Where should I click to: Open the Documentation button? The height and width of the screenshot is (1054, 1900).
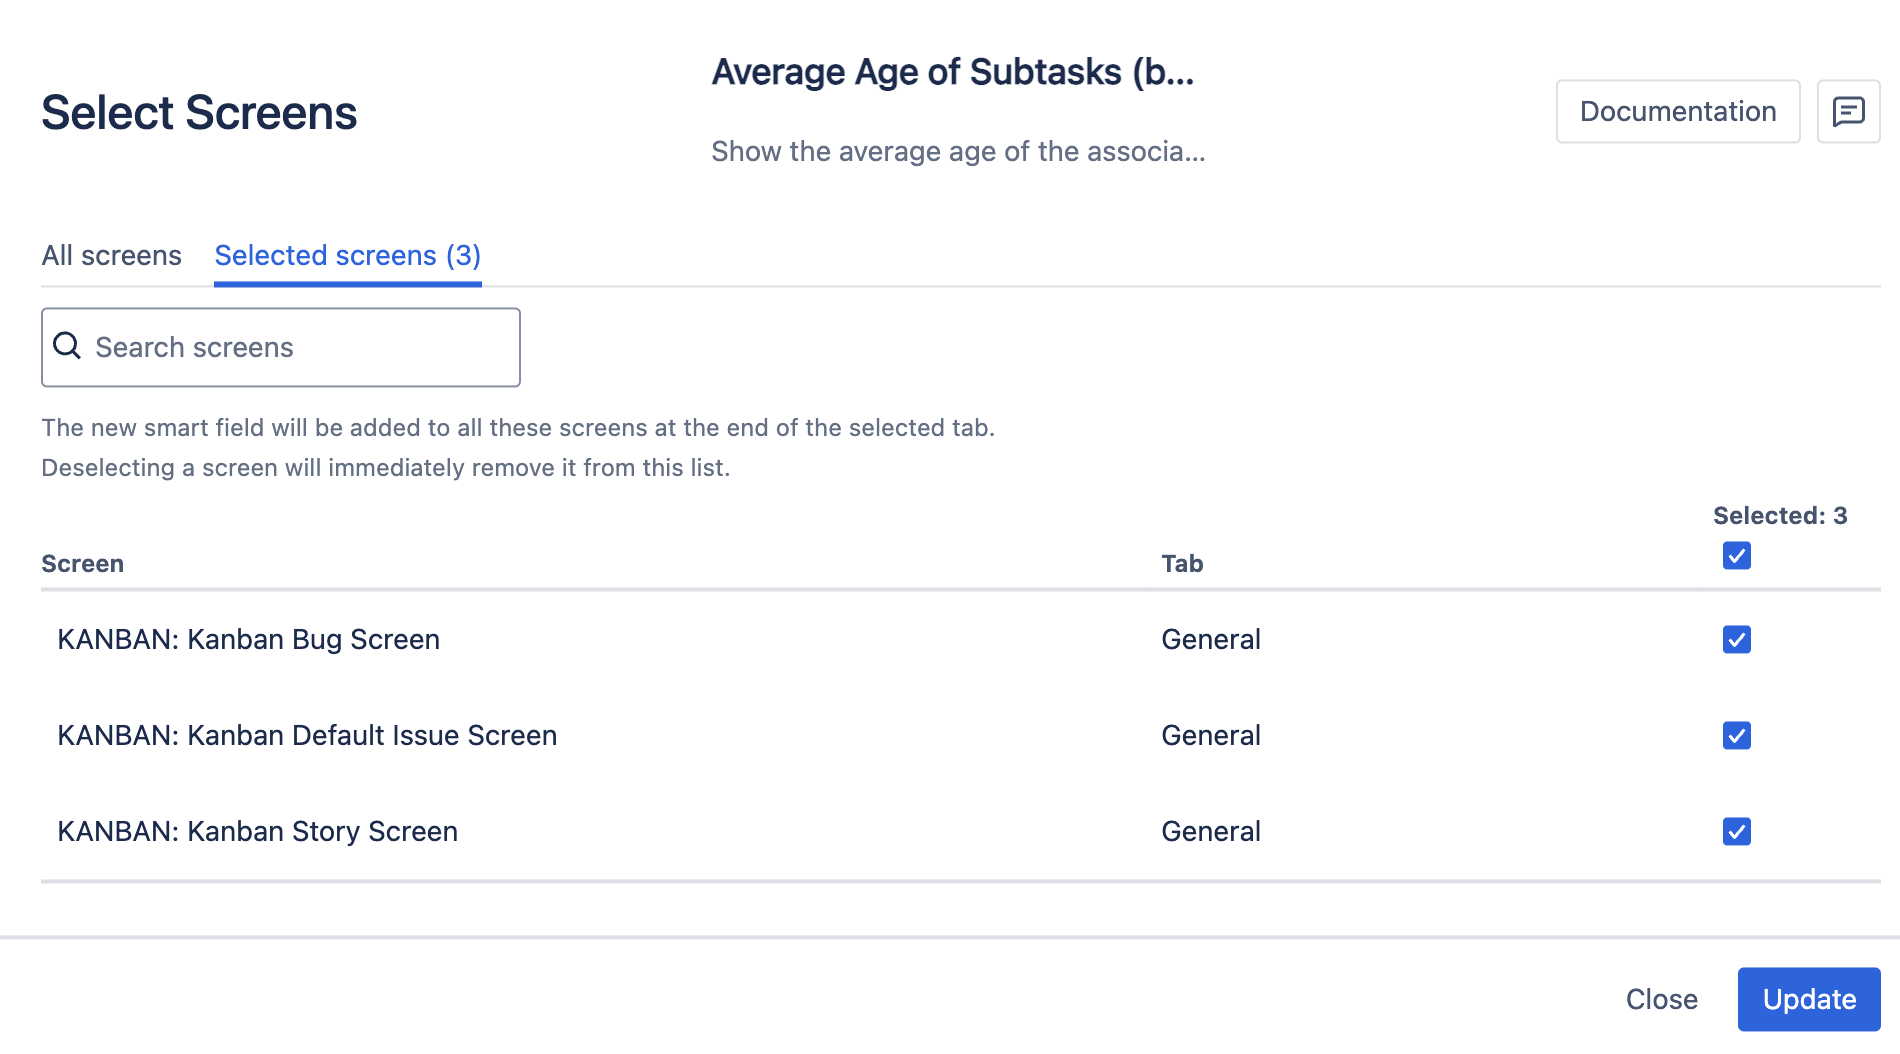tap(1677, 111)
